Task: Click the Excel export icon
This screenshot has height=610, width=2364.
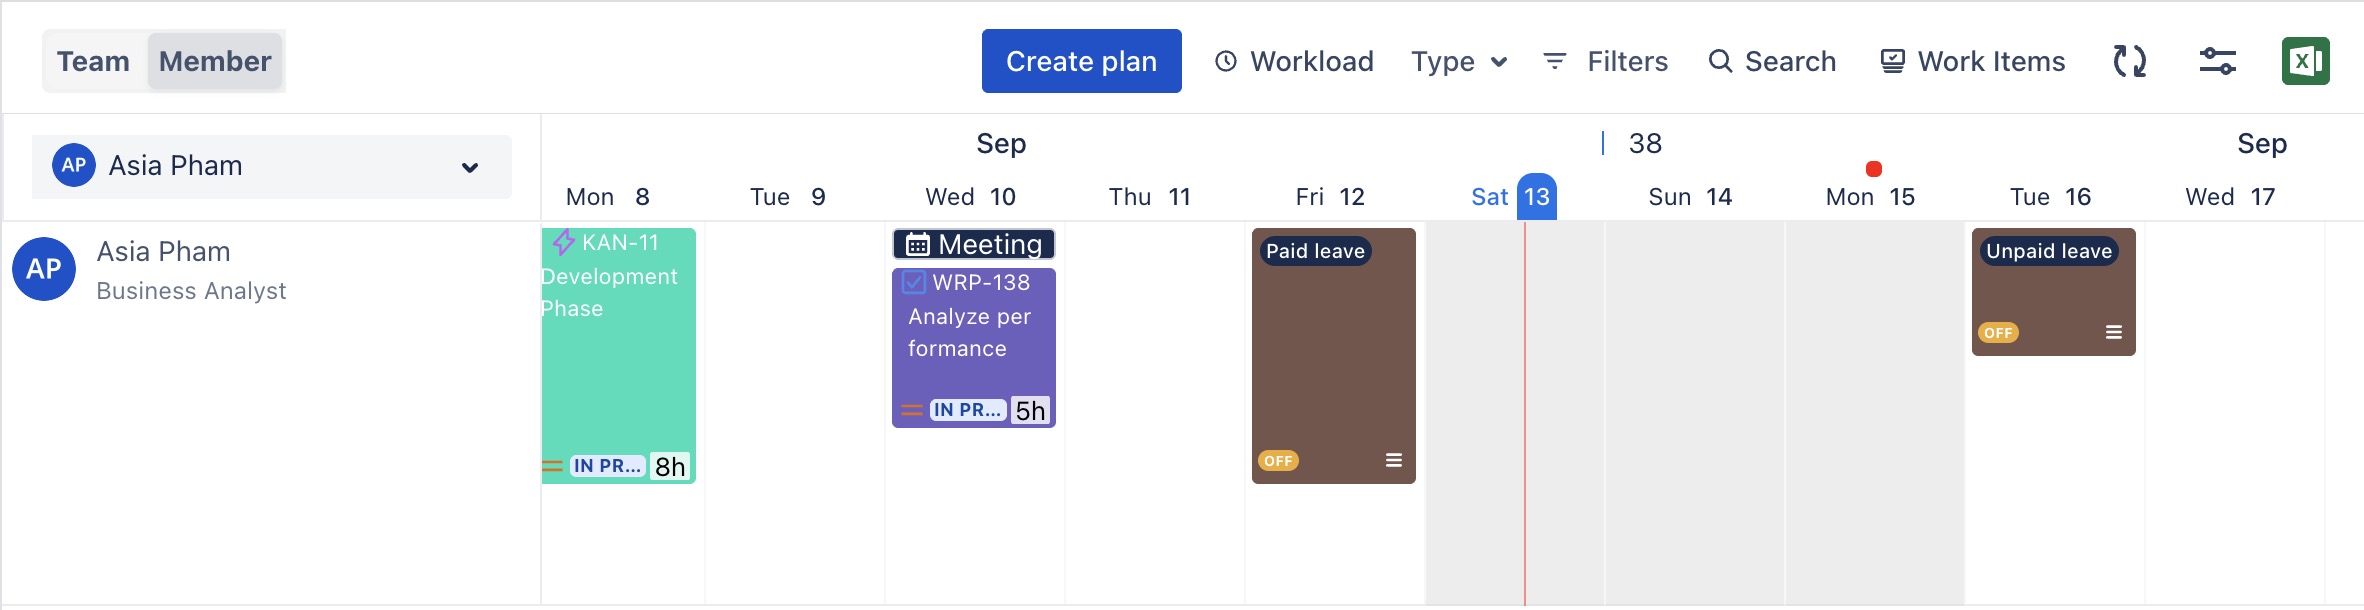Action: 2305,61
